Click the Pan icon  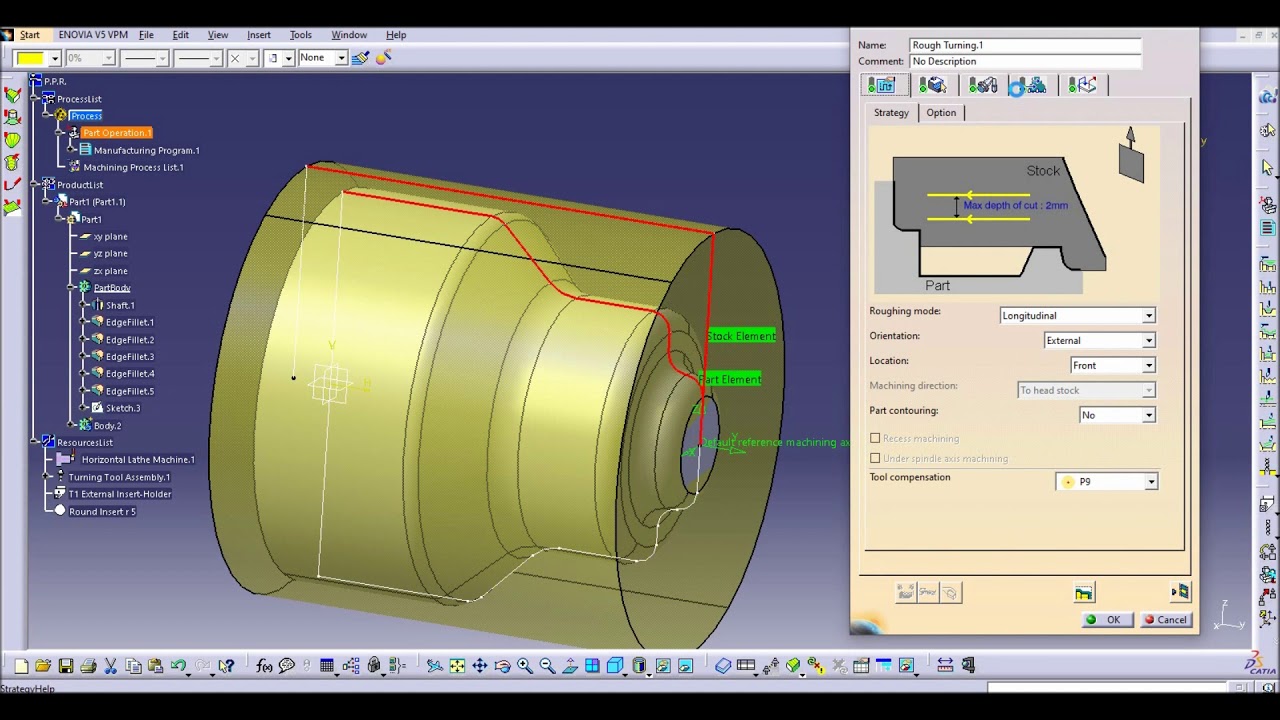pos(480,666)
